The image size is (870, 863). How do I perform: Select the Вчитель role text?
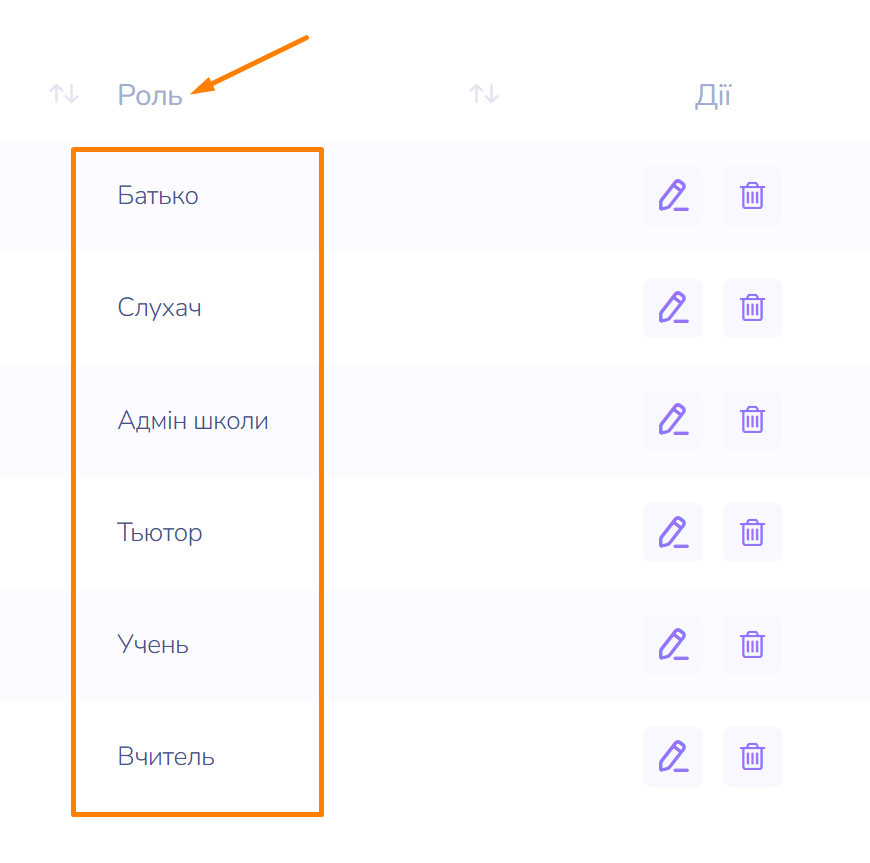(x=166, y=756)
